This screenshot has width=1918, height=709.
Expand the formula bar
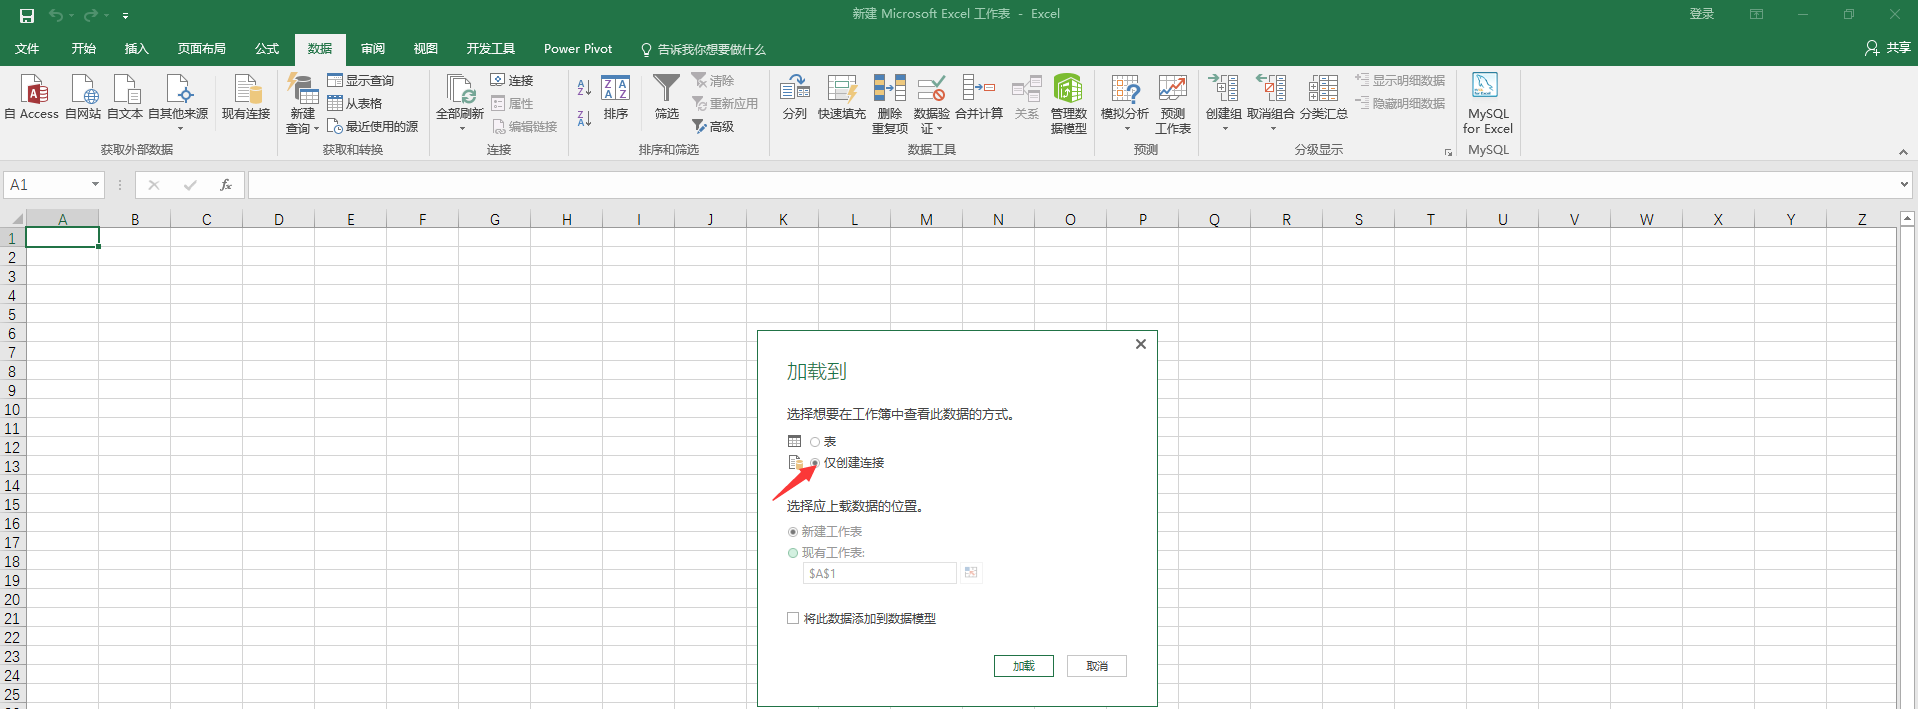pos(1903,185)
